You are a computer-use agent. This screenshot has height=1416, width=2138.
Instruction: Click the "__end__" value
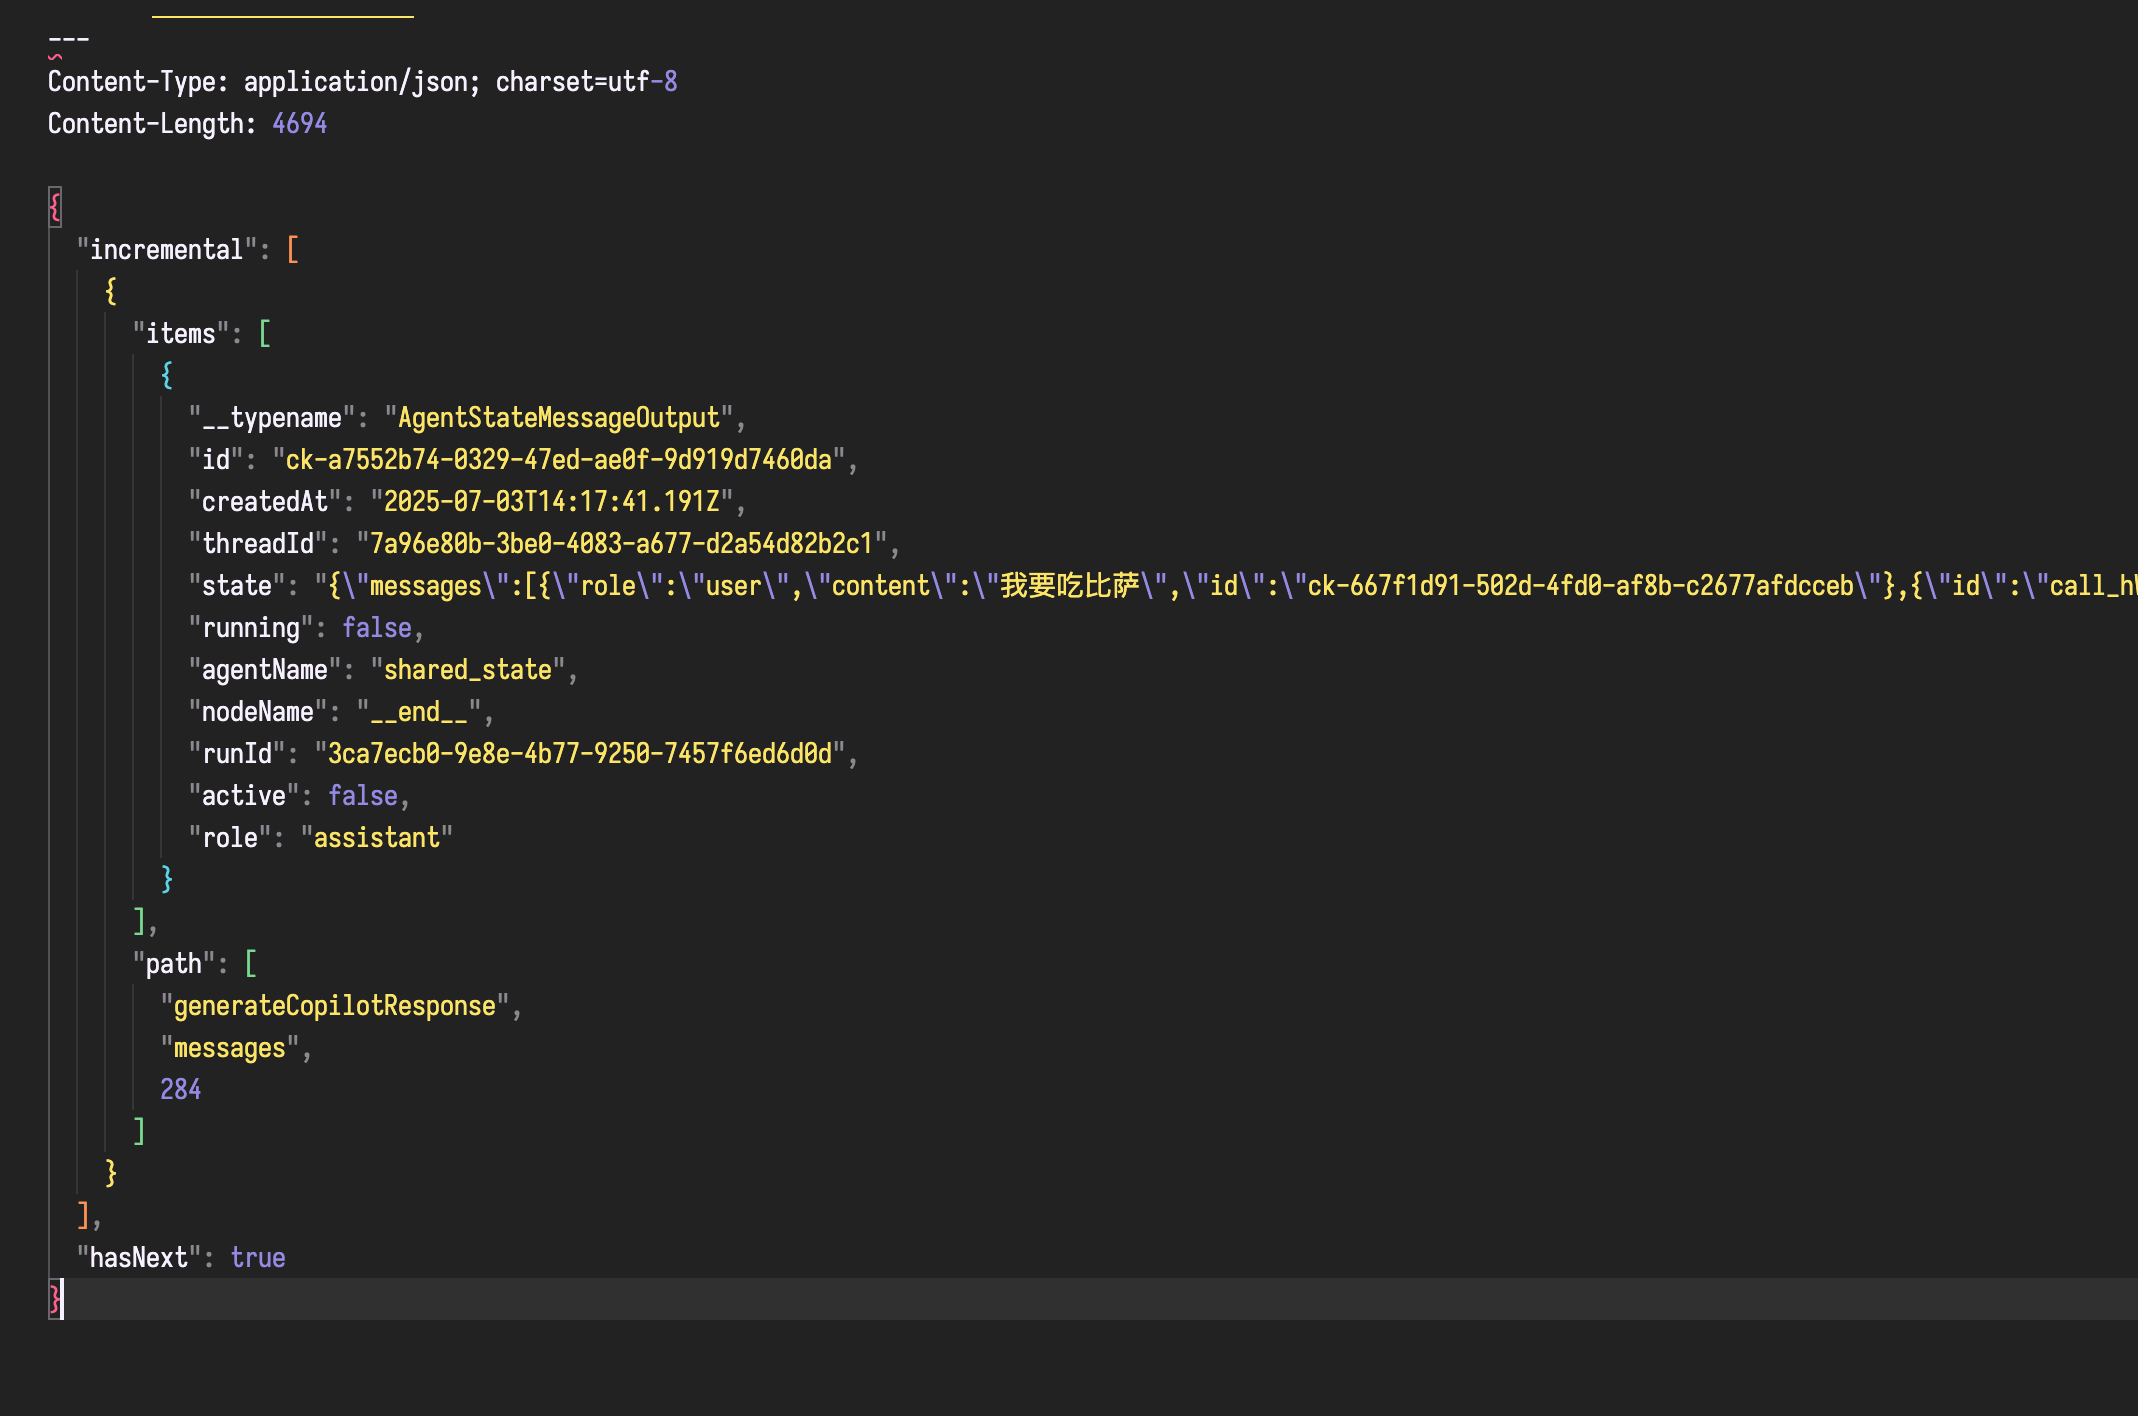419,712
